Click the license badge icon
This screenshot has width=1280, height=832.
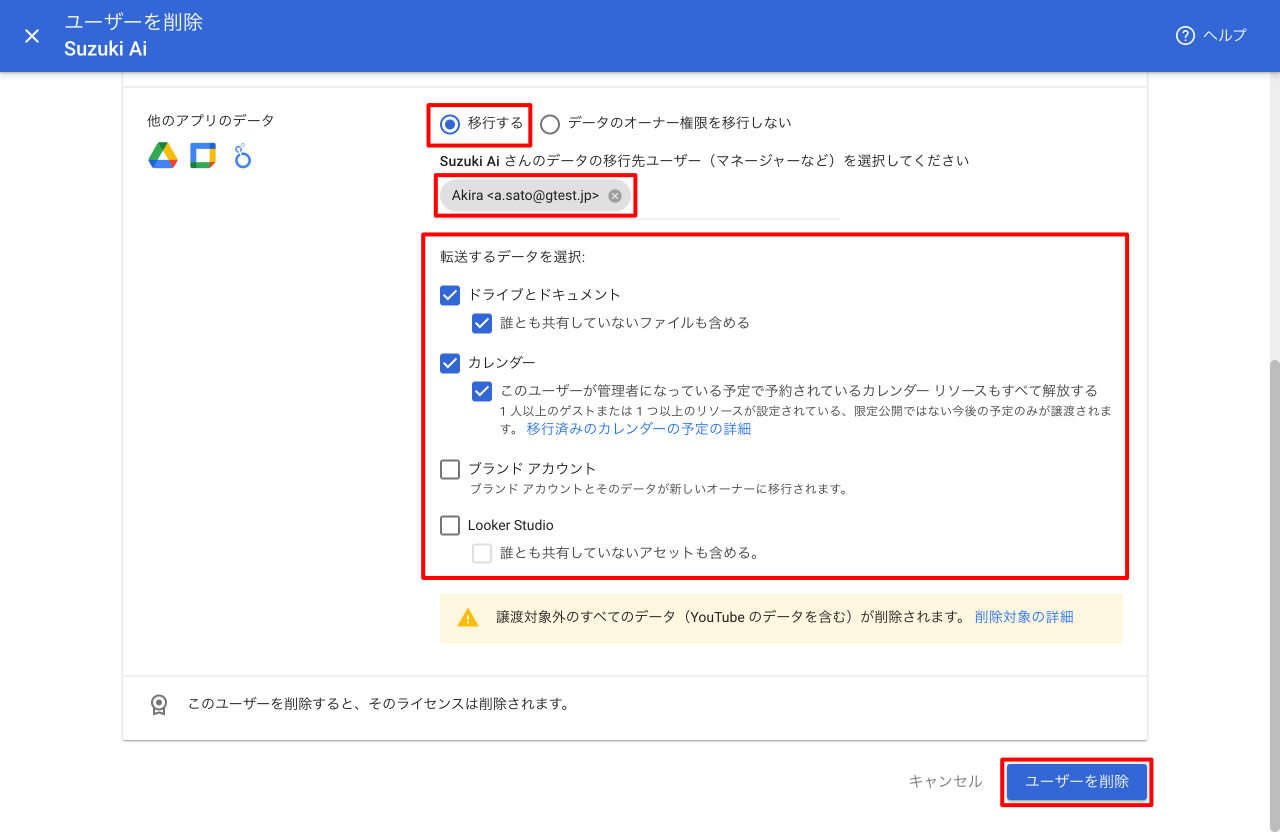coord(159,705)
